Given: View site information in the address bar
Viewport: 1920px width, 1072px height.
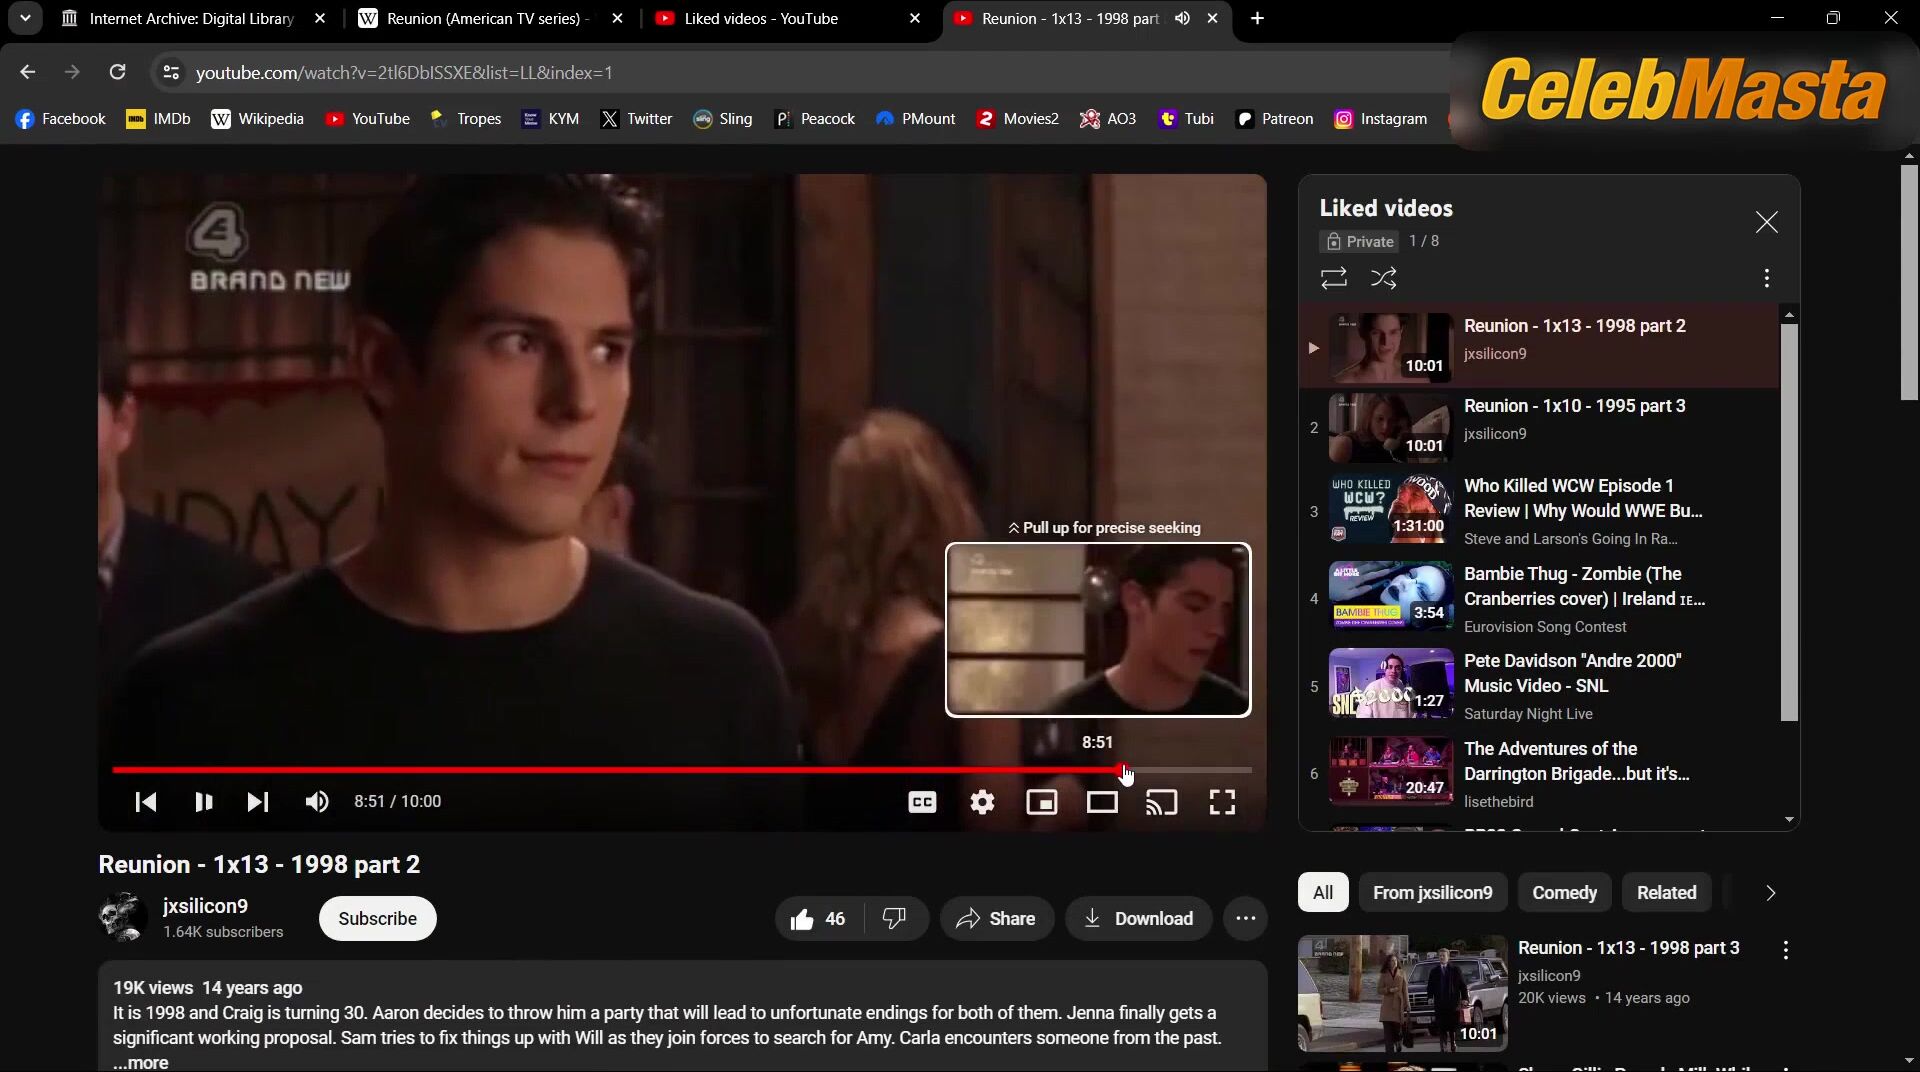Looking at the screenshot, I should pos(171,72).
